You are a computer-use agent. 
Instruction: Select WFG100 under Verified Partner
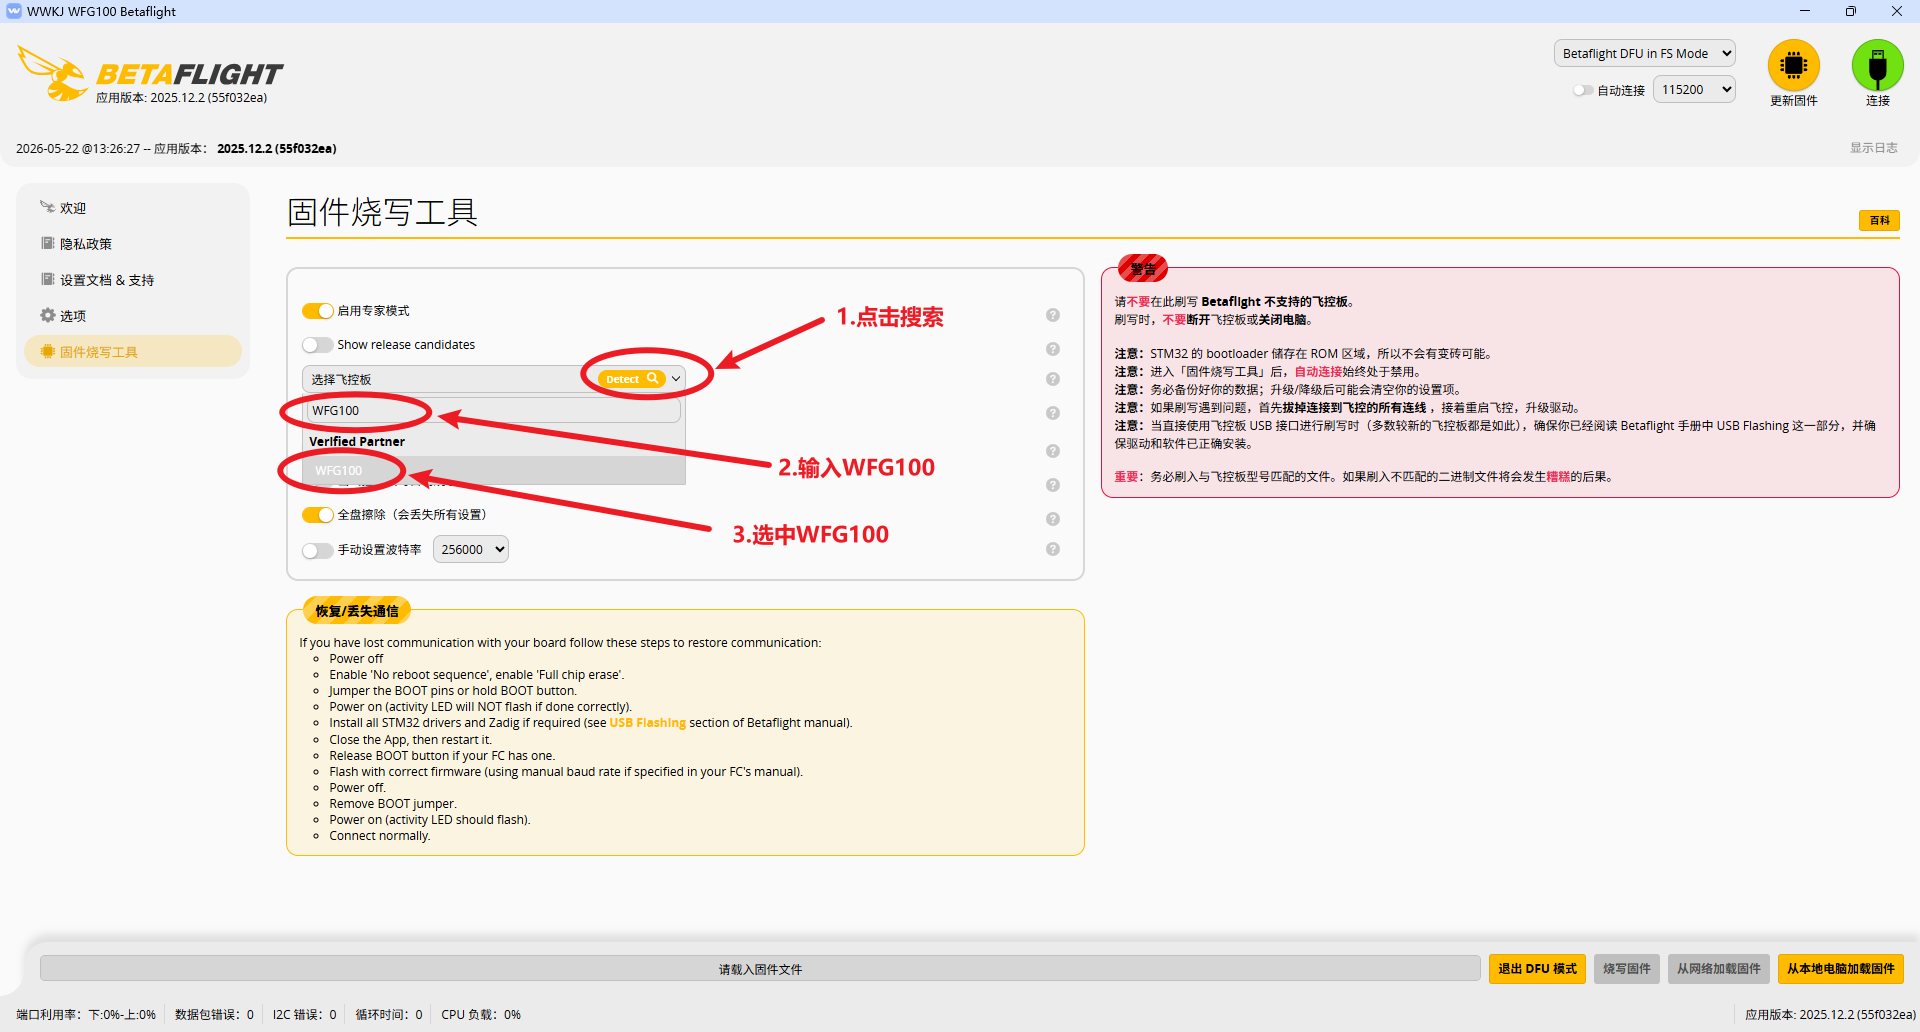pos(494,471)
